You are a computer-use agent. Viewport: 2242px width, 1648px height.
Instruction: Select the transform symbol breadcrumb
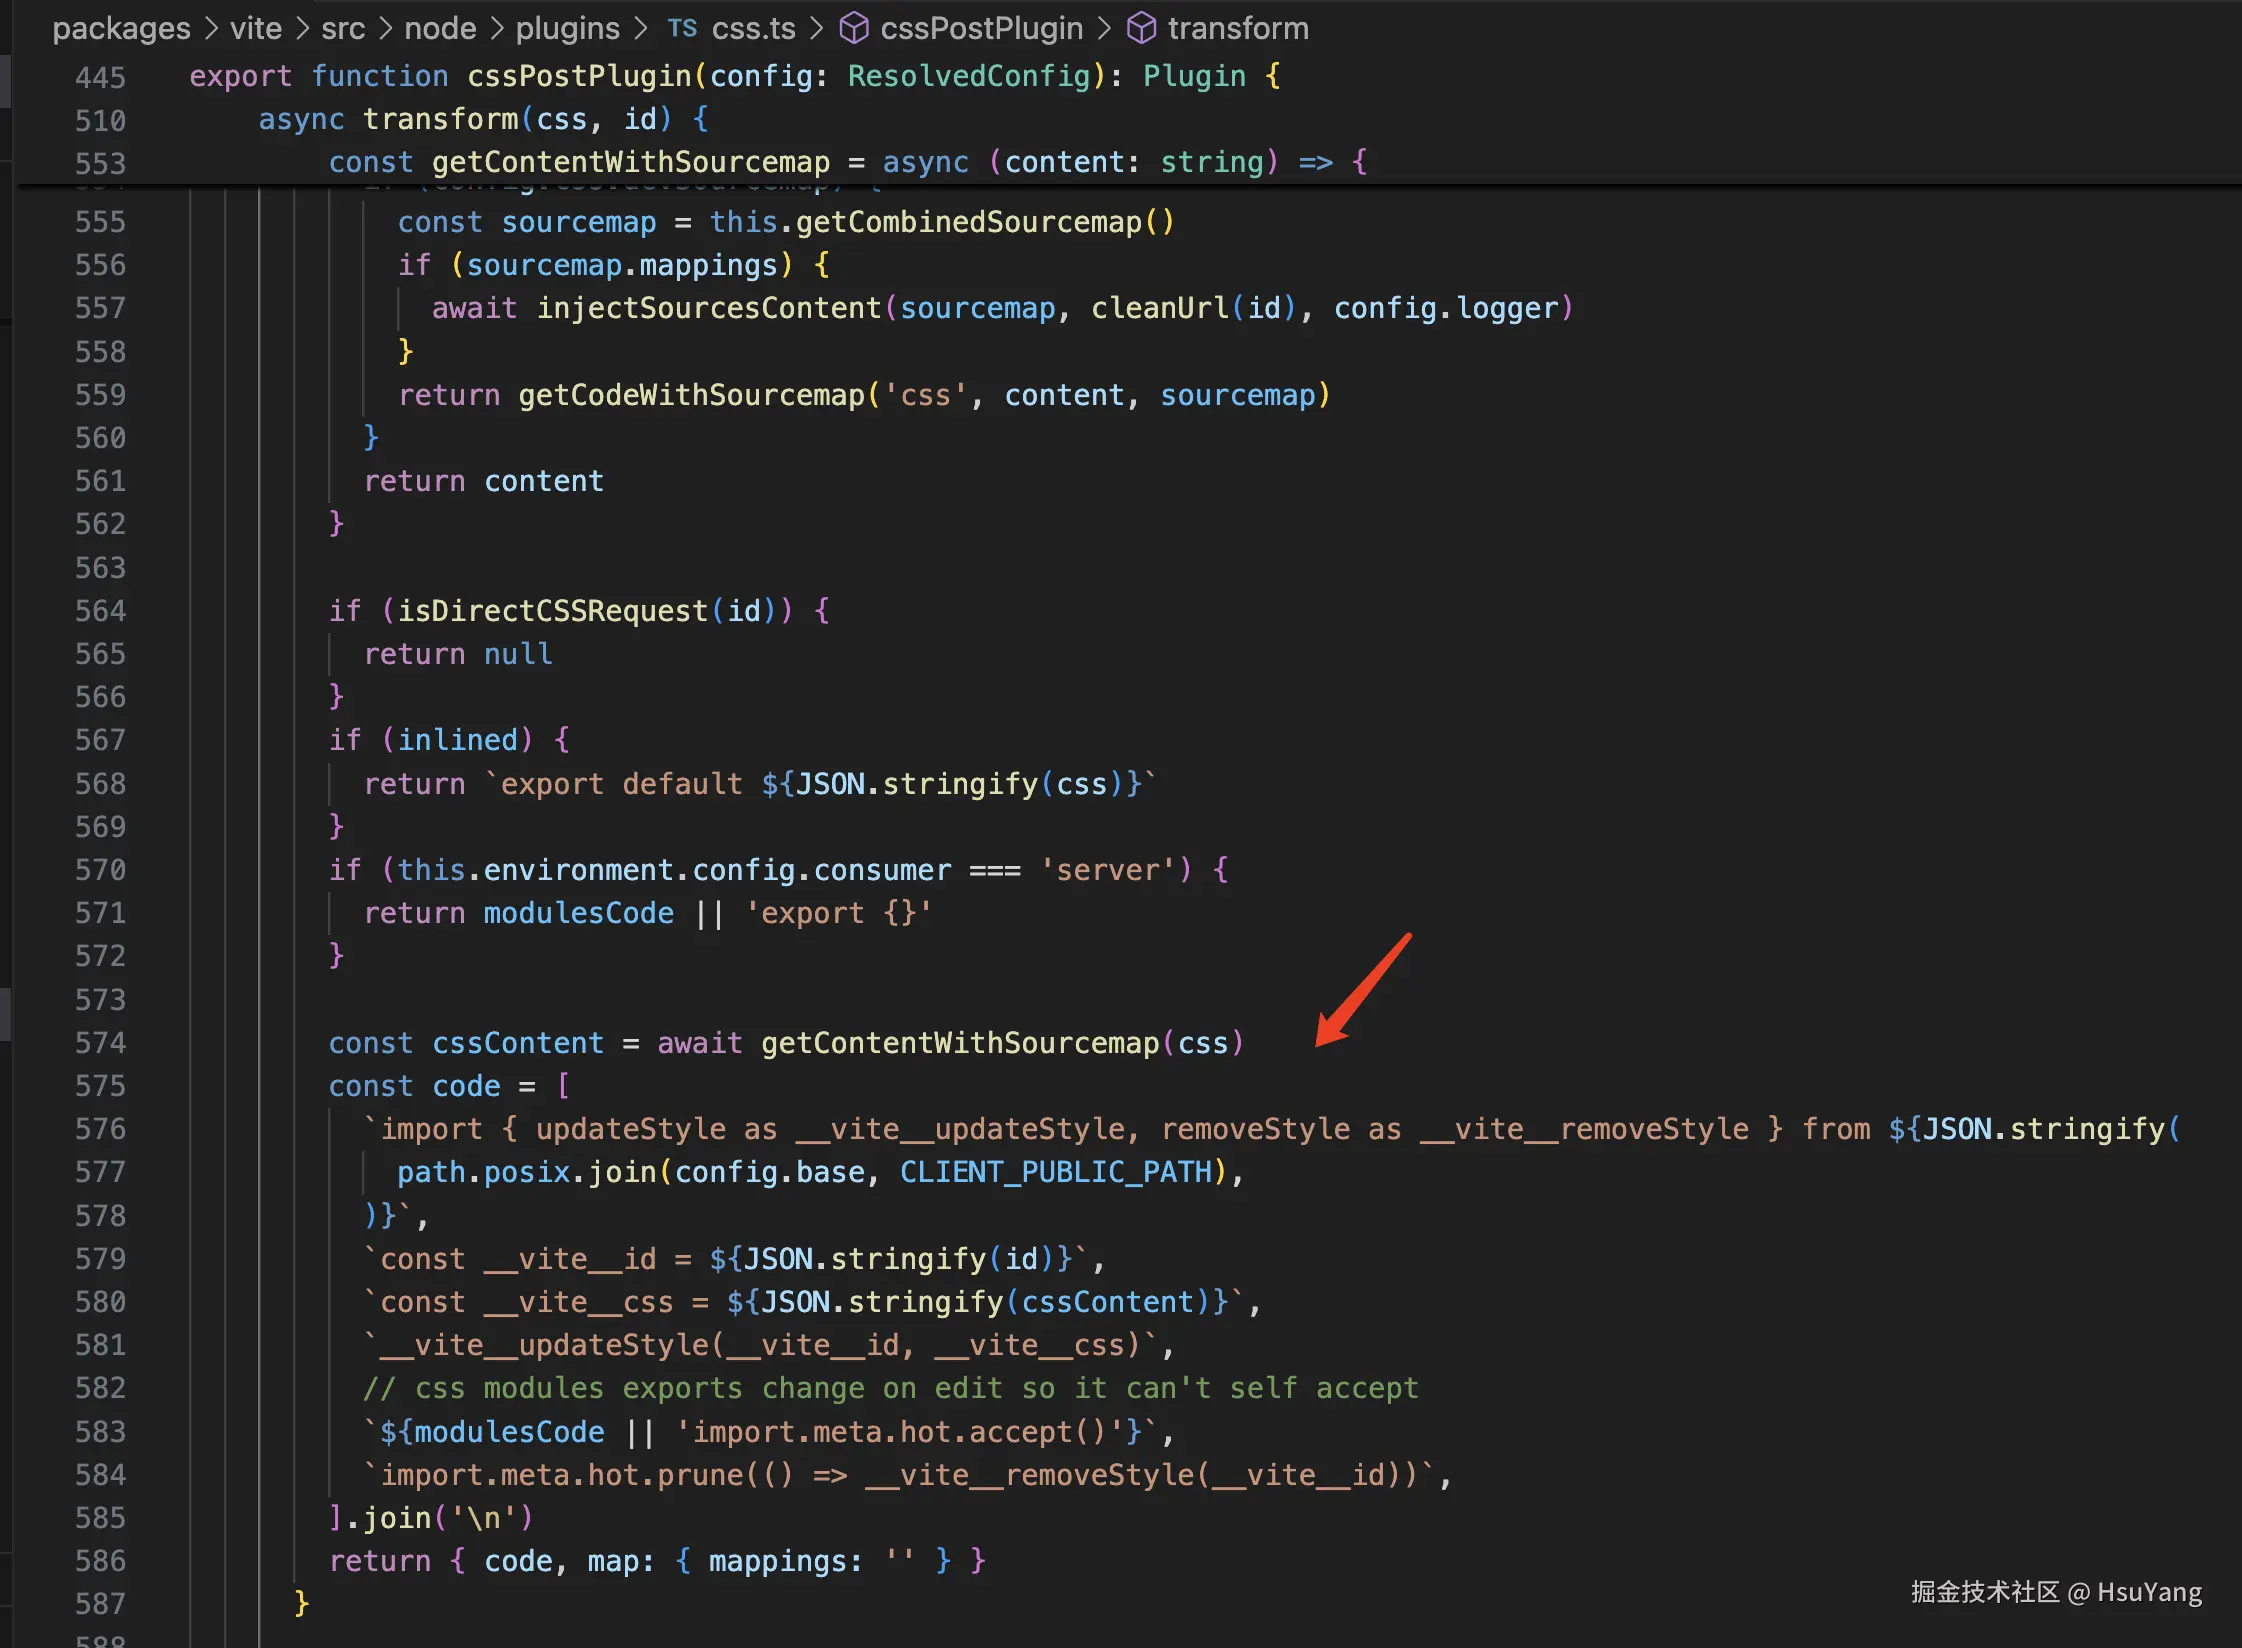[x=1238, y=28]
